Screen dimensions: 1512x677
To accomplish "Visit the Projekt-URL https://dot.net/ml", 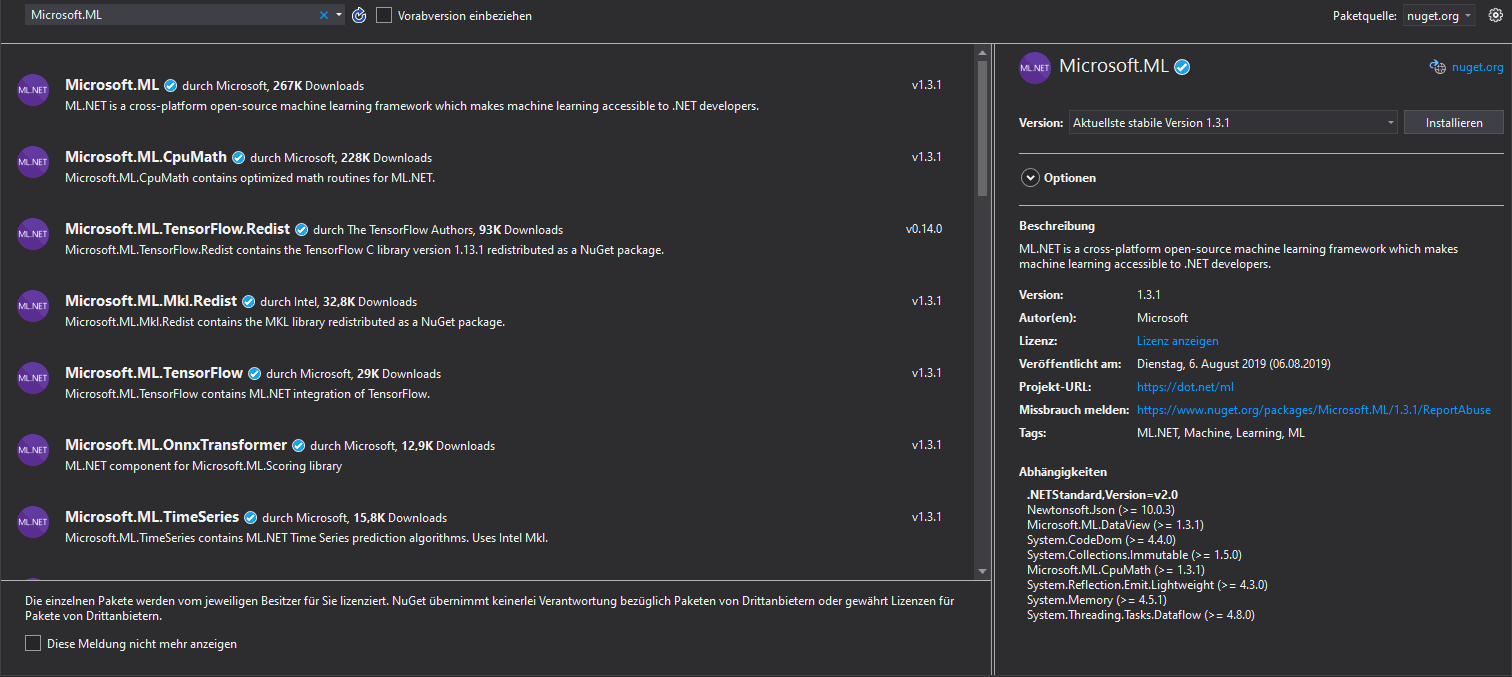I will (x=1185, y=386).
